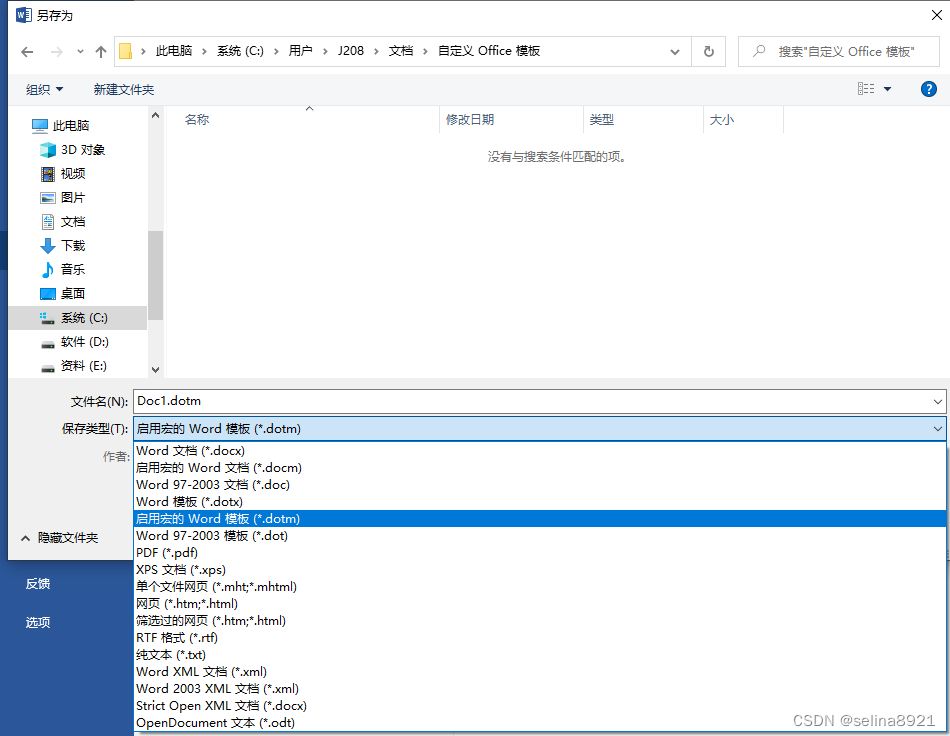Choose Word 2003 XML 文档 (*.xml)
Image resolution: width=950 pixels, height=736 pixels.
(x=539, y=689)
